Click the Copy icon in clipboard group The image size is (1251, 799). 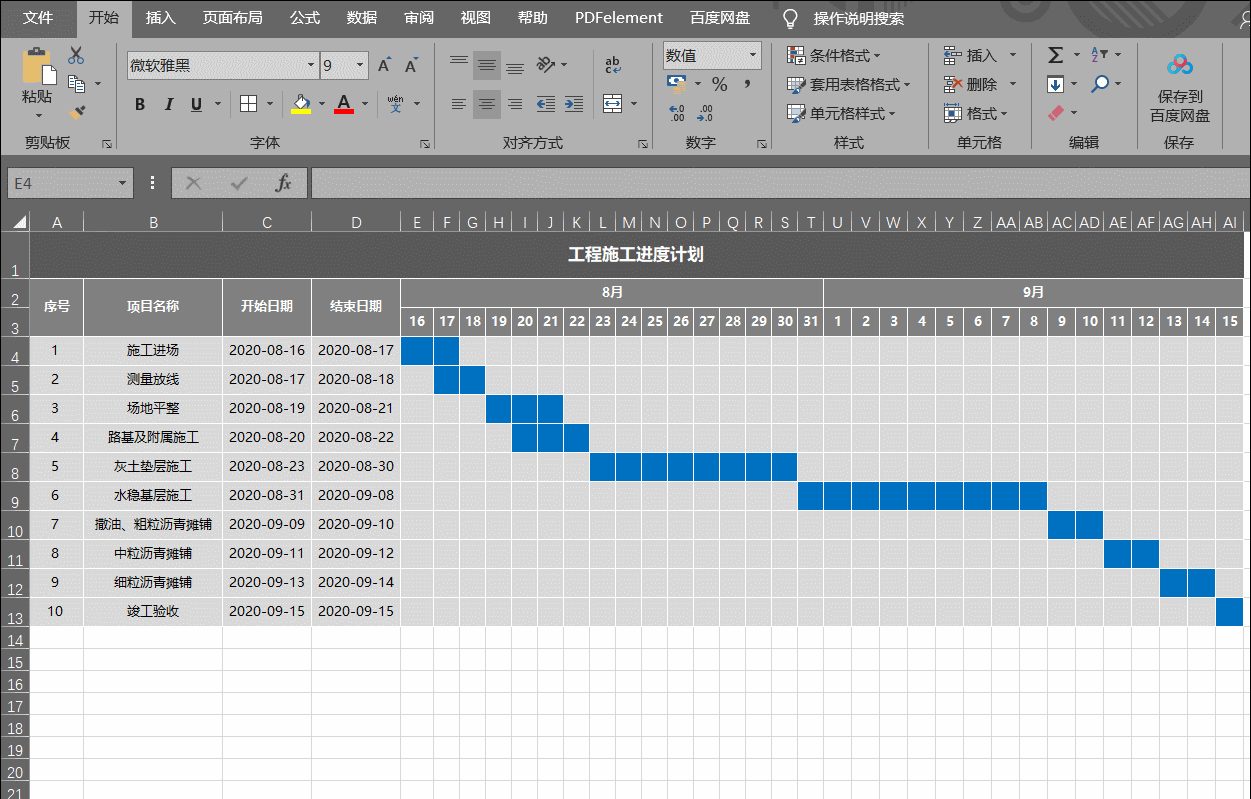(x=77, y=84)
